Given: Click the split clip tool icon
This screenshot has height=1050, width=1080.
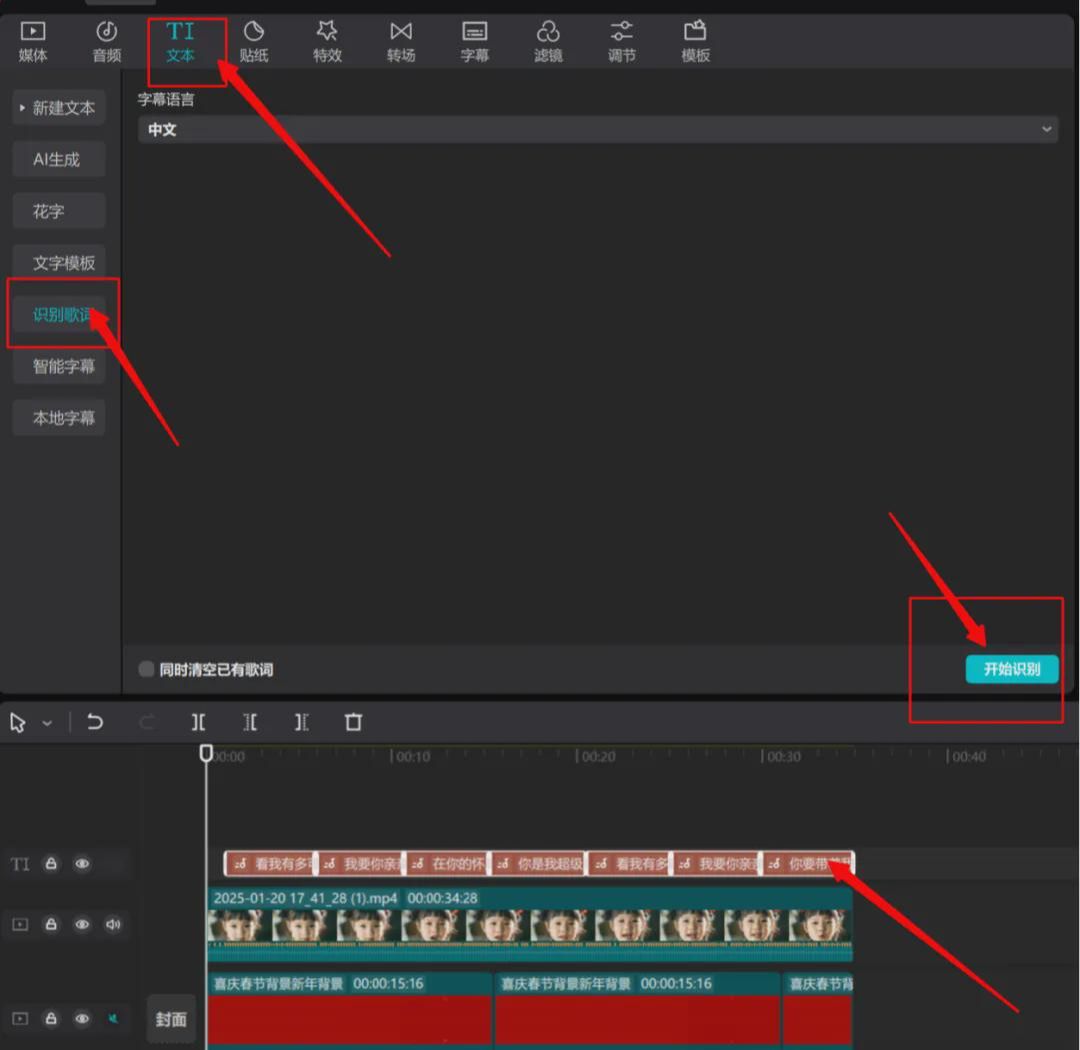Looking at the screenshot, I should point(199,722).
